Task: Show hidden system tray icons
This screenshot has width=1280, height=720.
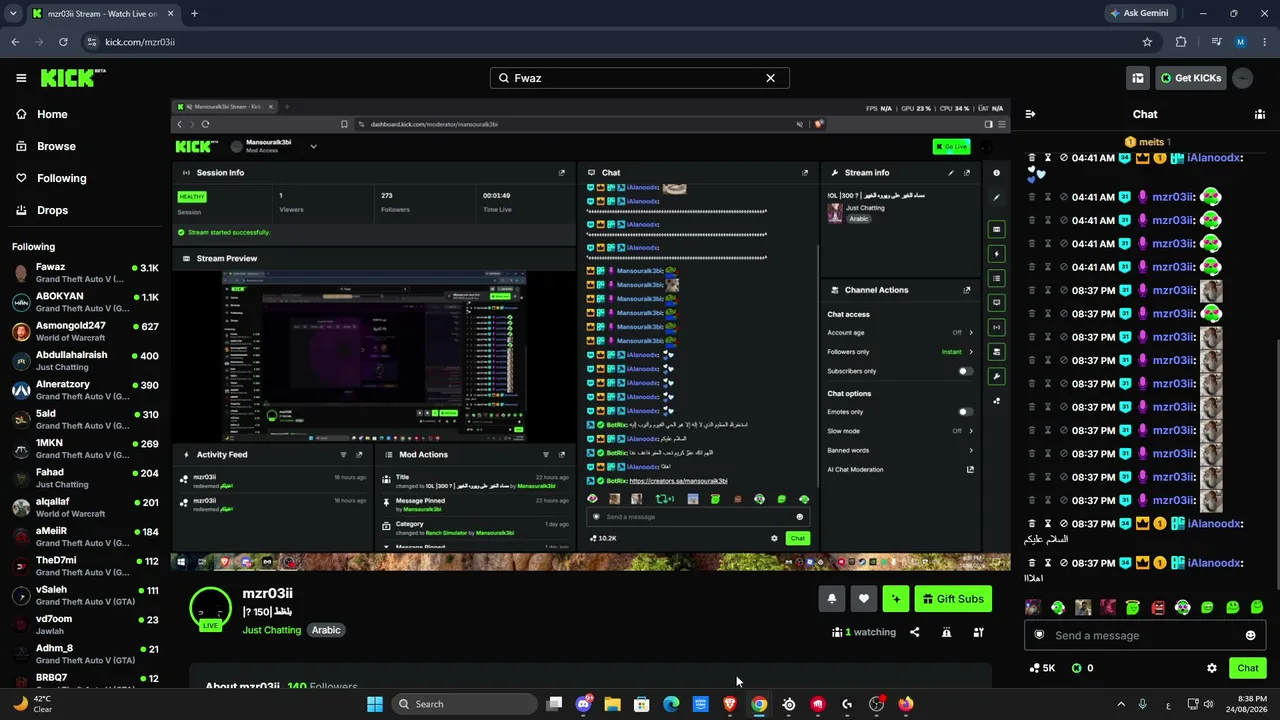Action: [x=1121, y=704]
